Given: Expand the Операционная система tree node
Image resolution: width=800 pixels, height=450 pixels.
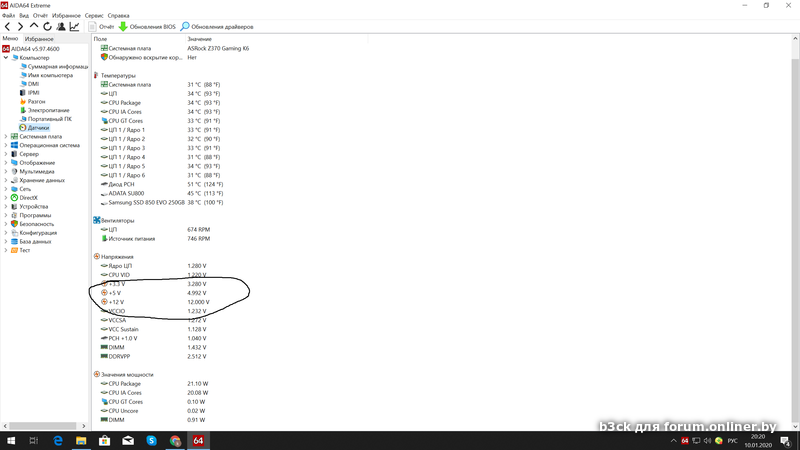Looking at the screenshot, I should coord(6,145).
